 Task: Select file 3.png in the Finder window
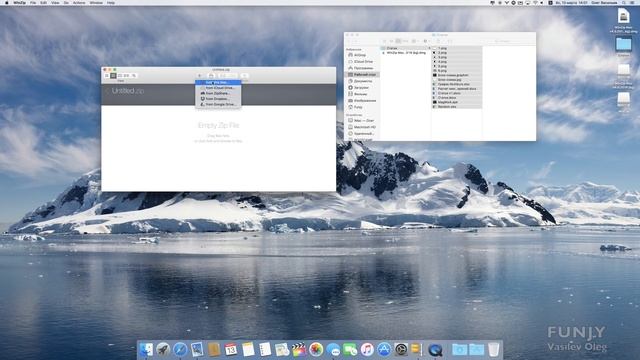457,57
